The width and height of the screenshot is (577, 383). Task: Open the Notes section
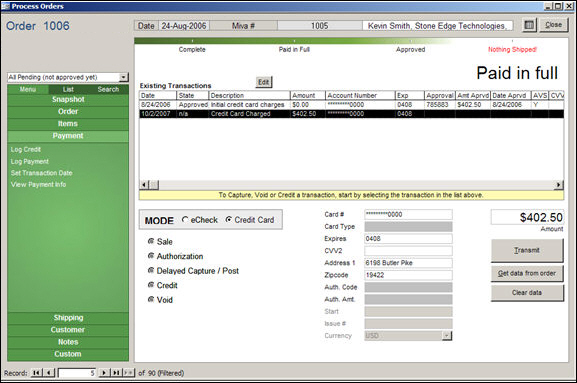[x=68, y=342]
